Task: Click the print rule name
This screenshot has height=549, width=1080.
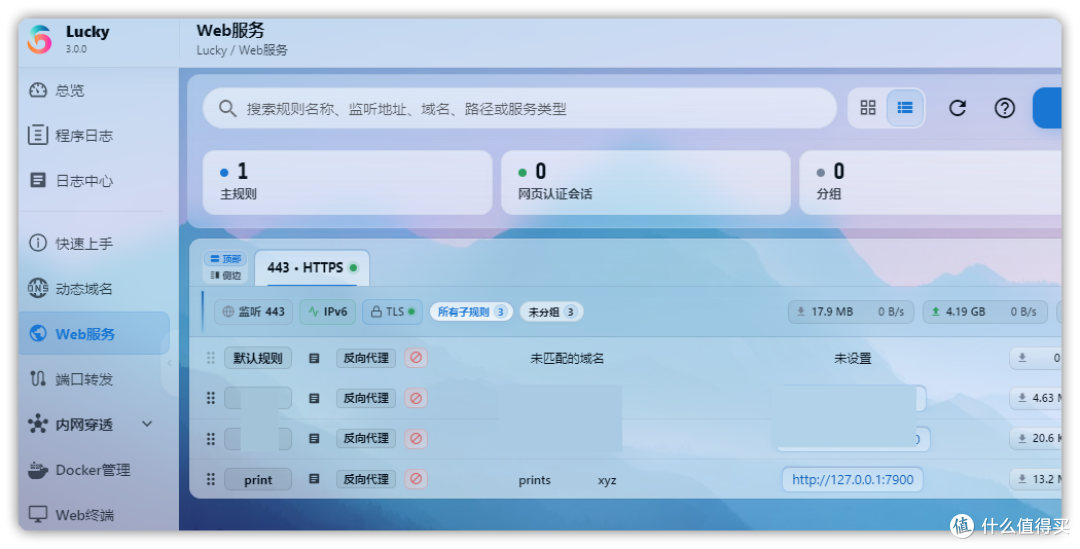Action: [x=258, y=479]
